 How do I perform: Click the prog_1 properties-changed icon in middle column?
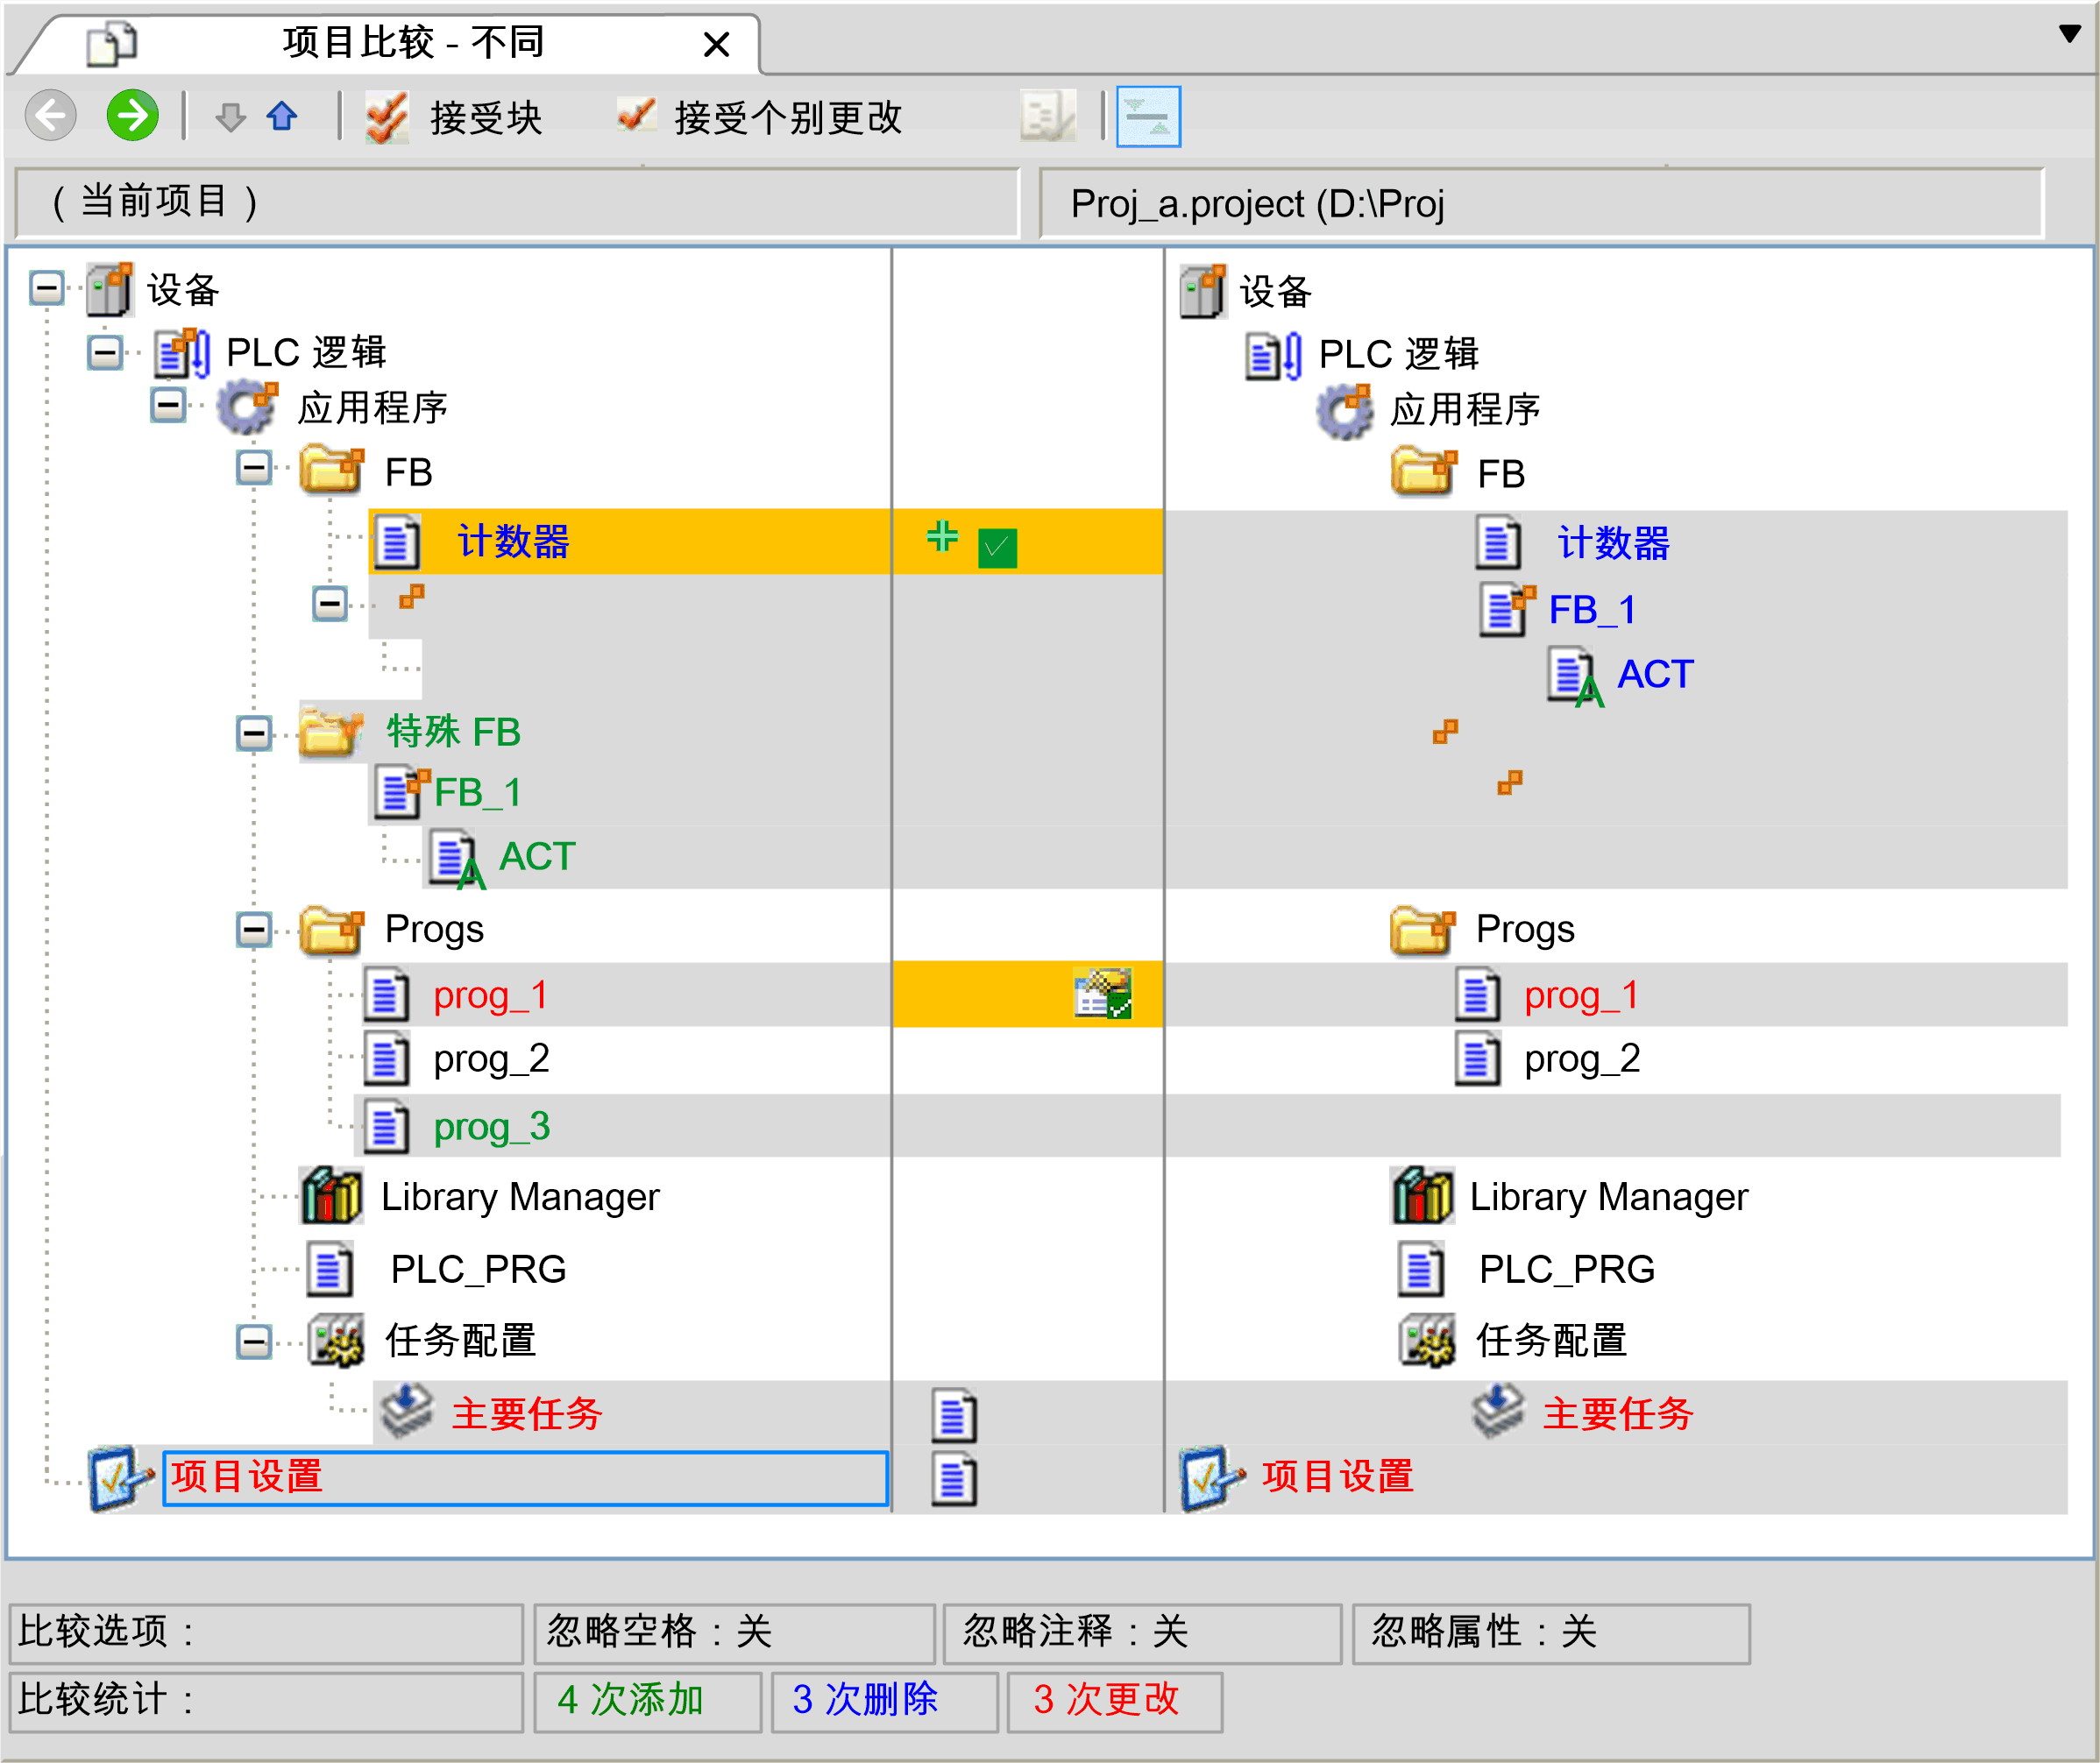pos(1103,993)
